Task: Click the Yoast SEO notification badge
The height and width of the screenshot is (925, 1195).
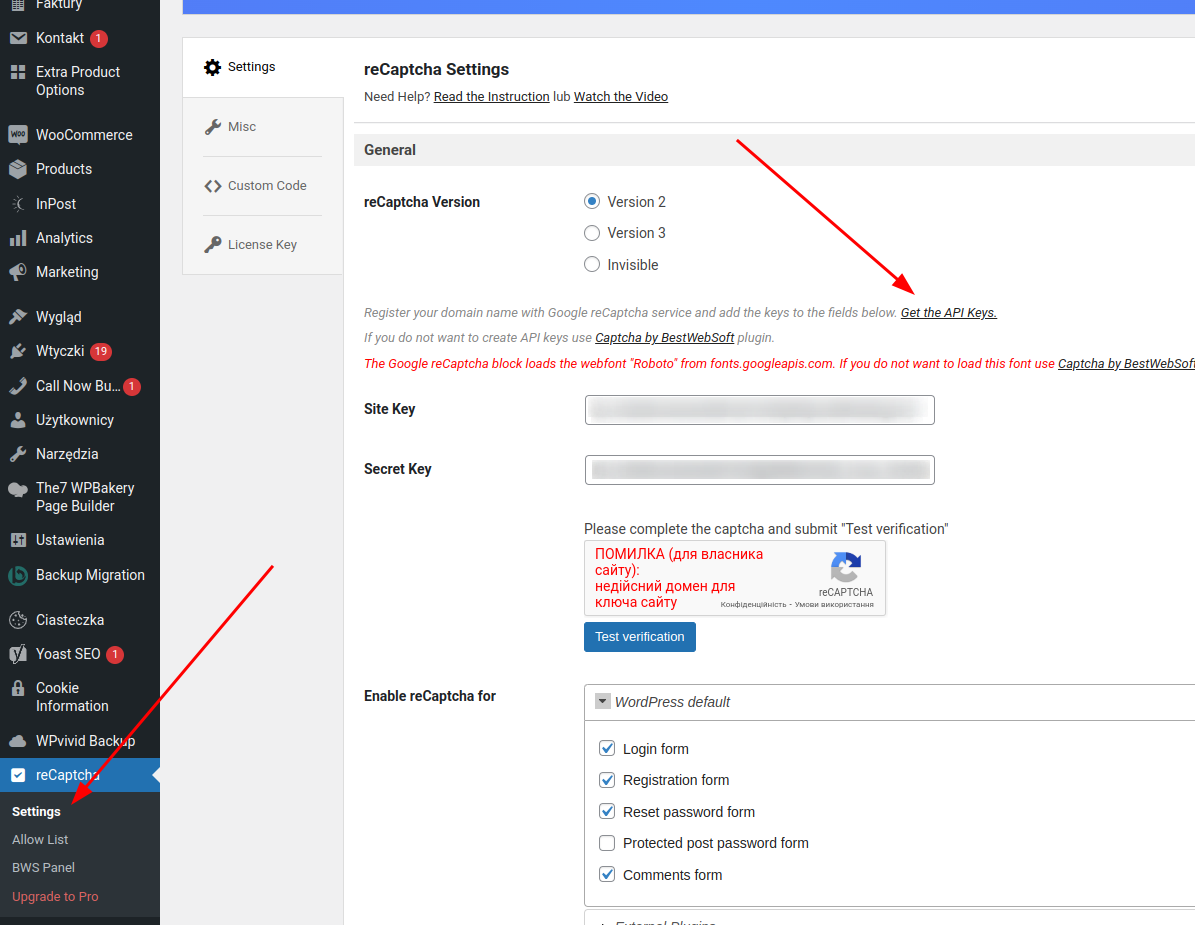Action: [115, 654]
